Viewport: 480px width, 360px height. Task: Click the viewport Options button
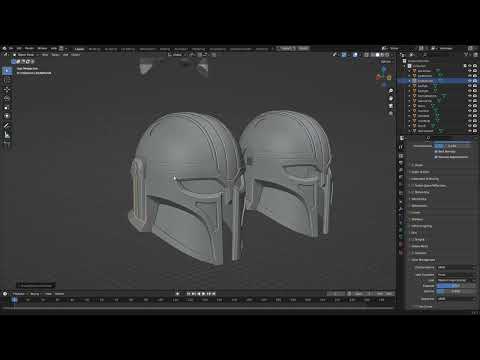pyautogui.click(x=386, y=62)
